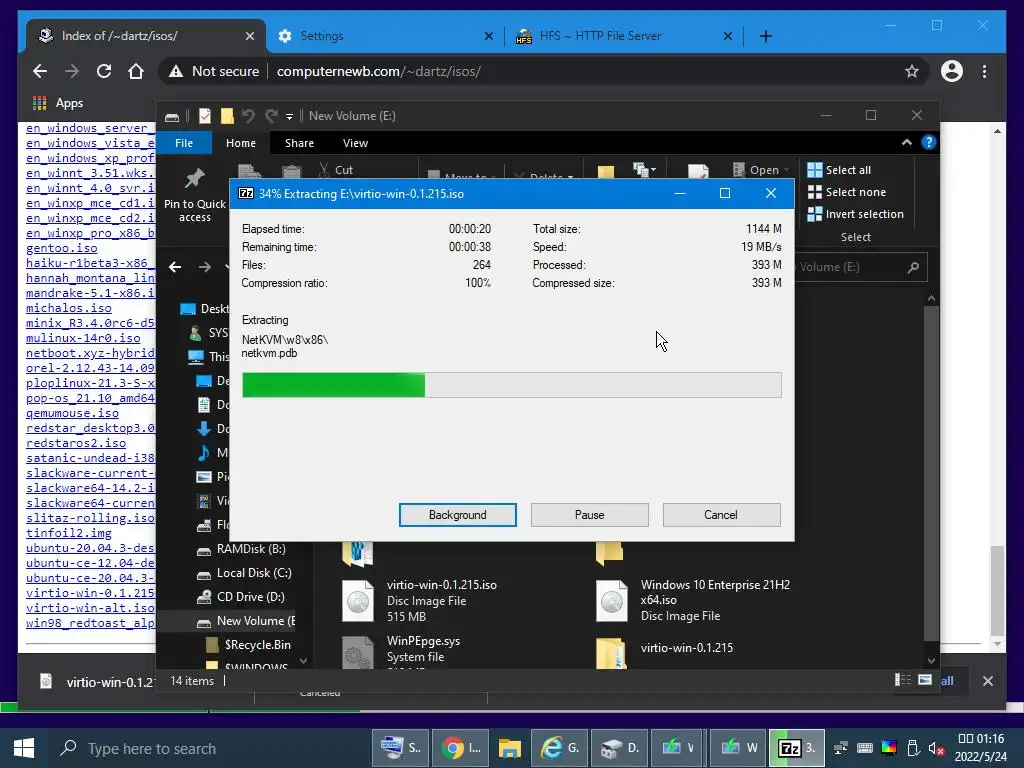This screenshot has height=768, width=1024.
Task: Click the 7z icon in dialog title bar
Action: [x=246, y=193]
